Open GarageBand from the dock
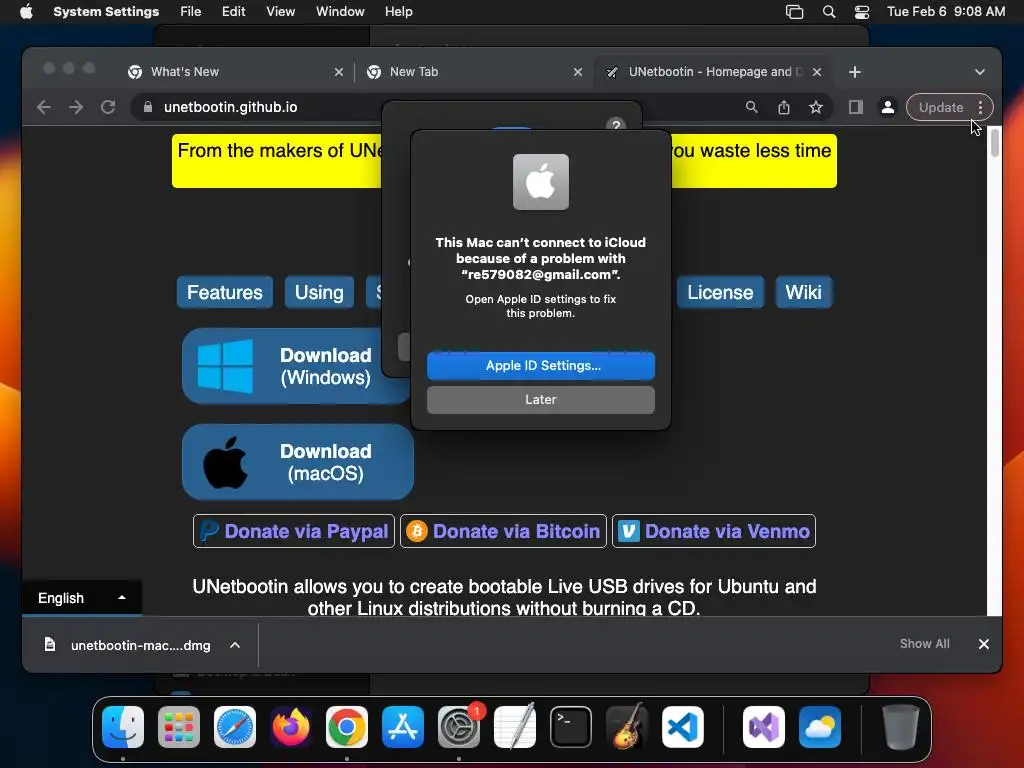 [x=627, y=727]
